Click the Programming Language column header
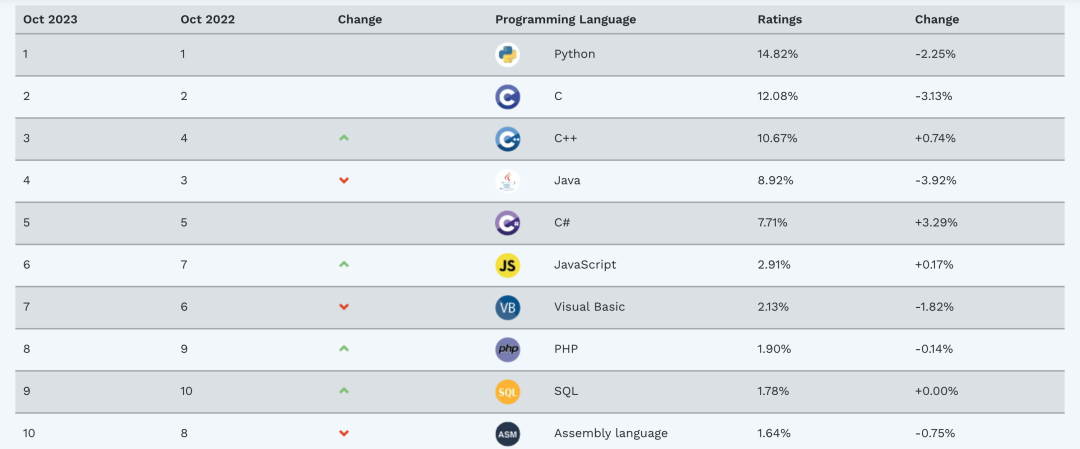 click(565, 19)
